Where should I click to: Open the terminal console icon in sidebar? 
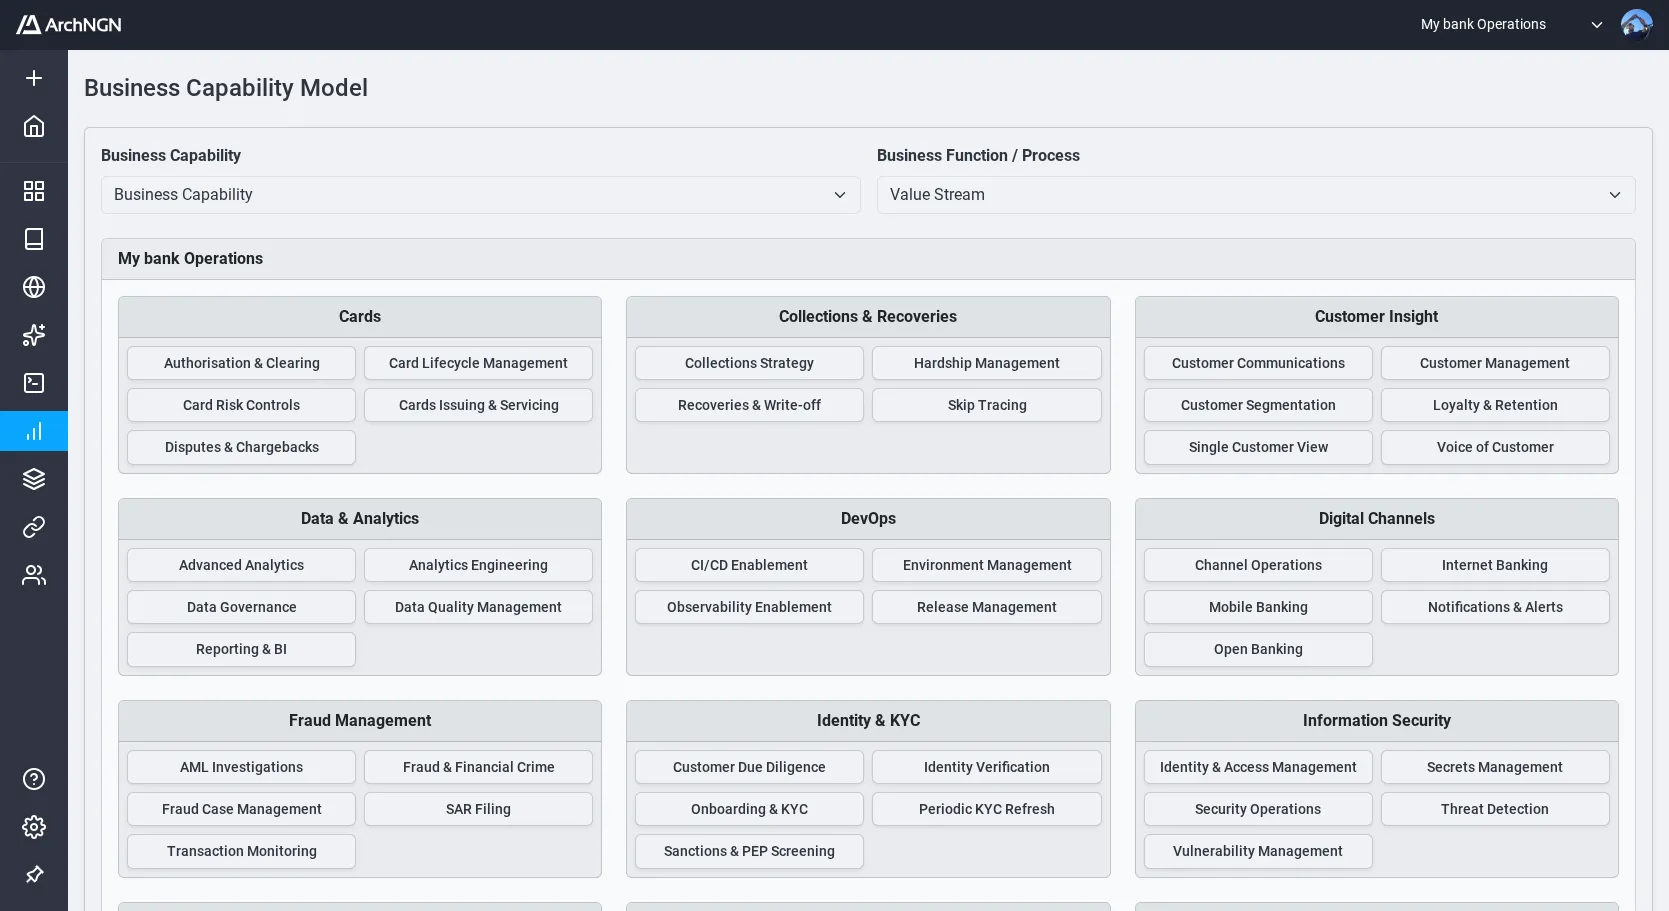[34, 383]
